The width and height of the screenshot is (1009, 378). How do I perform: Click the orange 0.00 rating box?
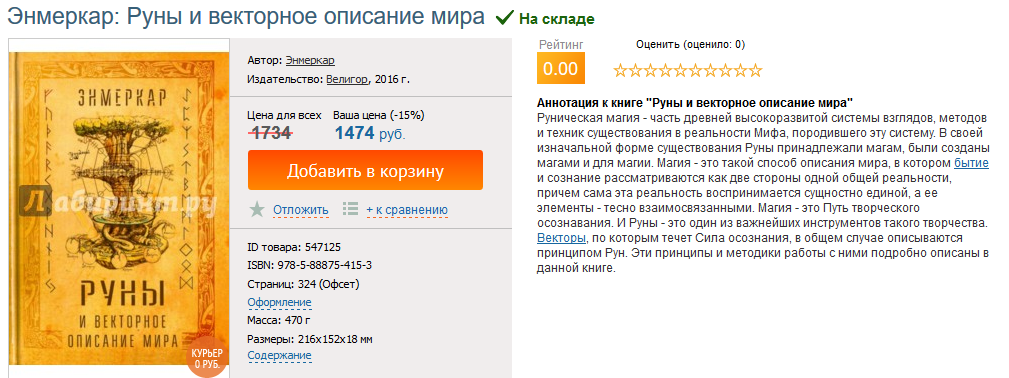561,68
